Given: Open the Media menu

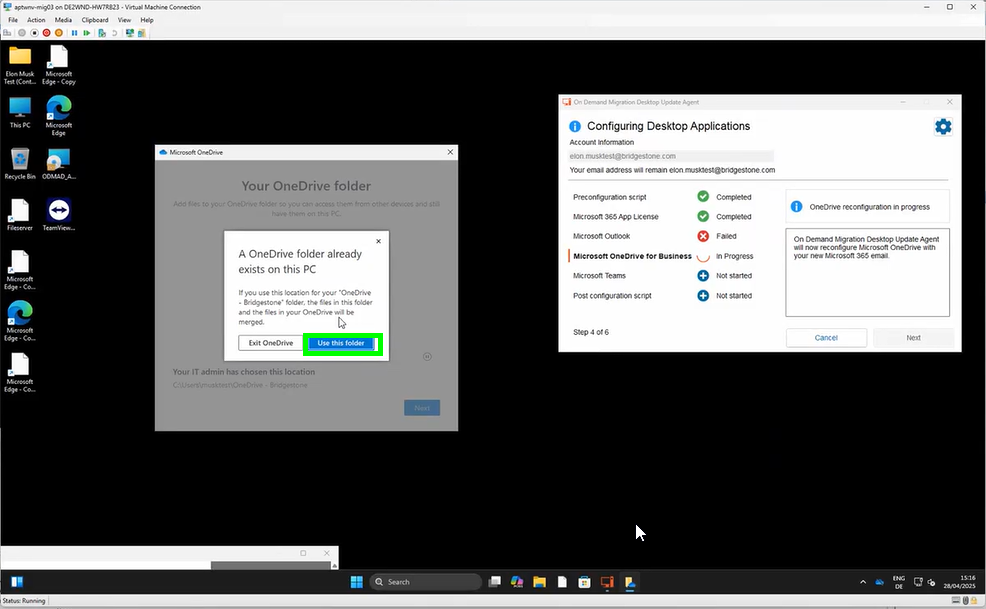Looking at the screenshot, I should (63, 20).
